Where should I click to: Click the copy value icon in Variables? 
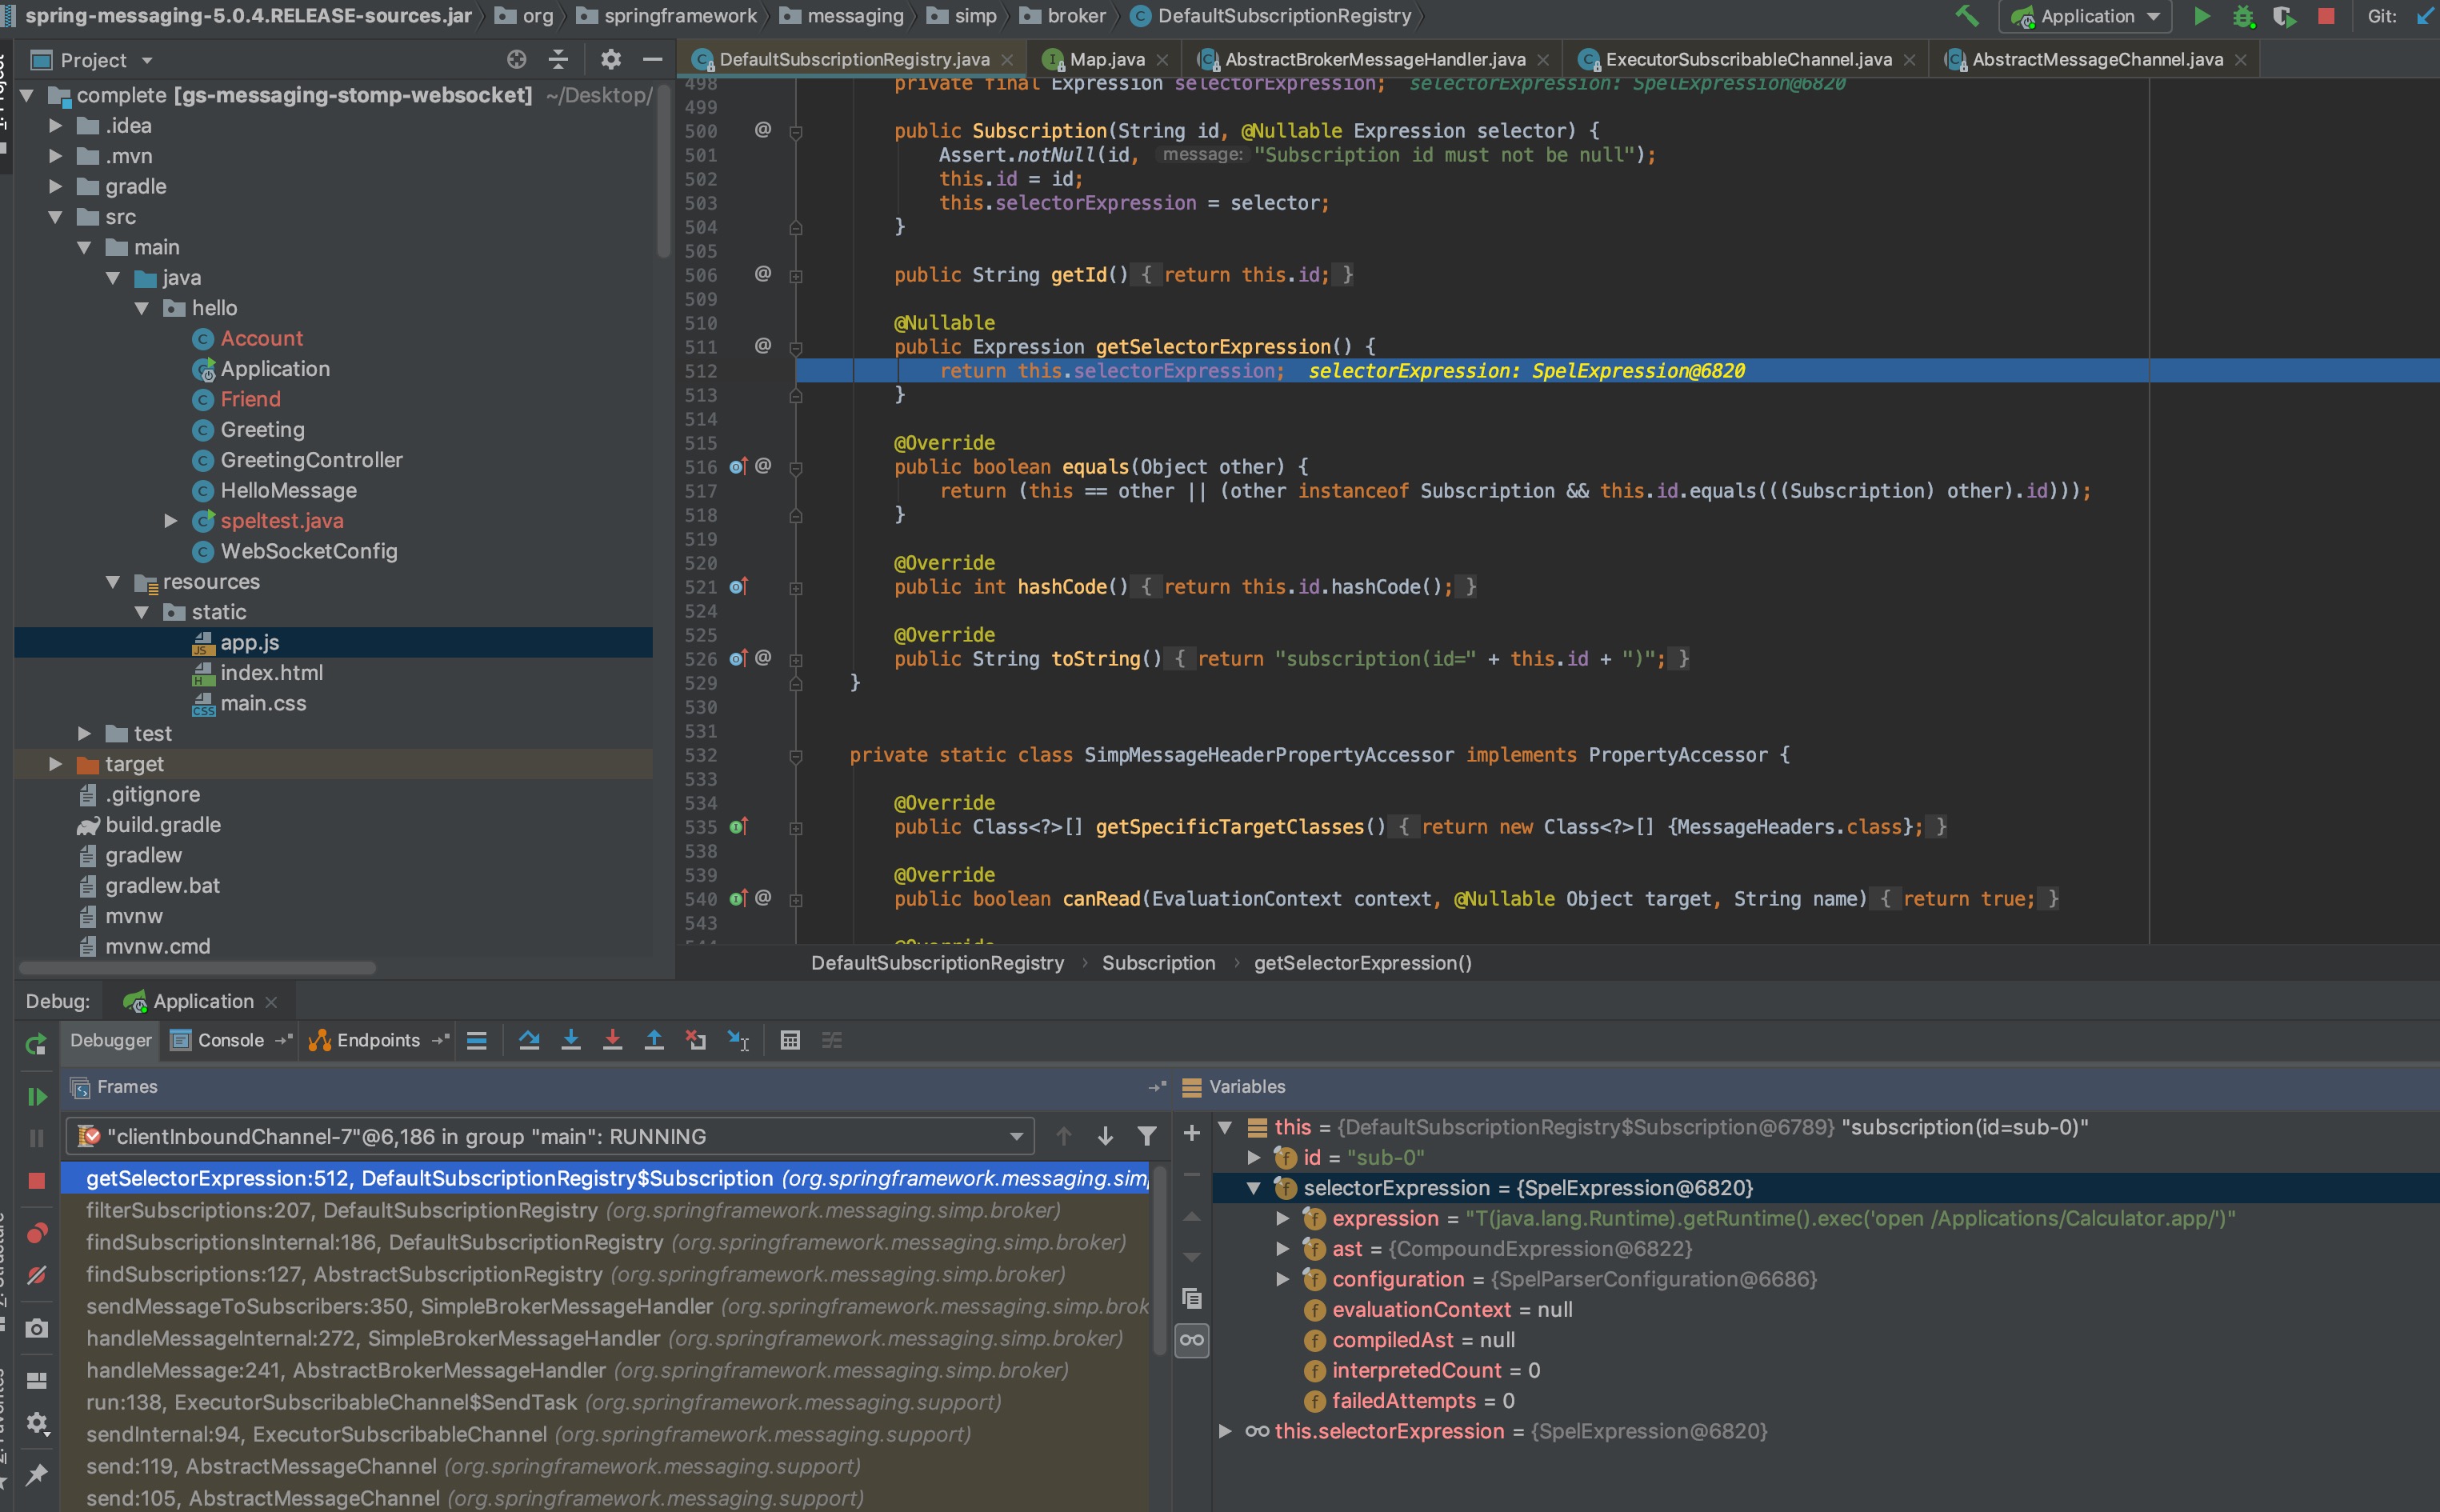[x=1191, y=1298]
